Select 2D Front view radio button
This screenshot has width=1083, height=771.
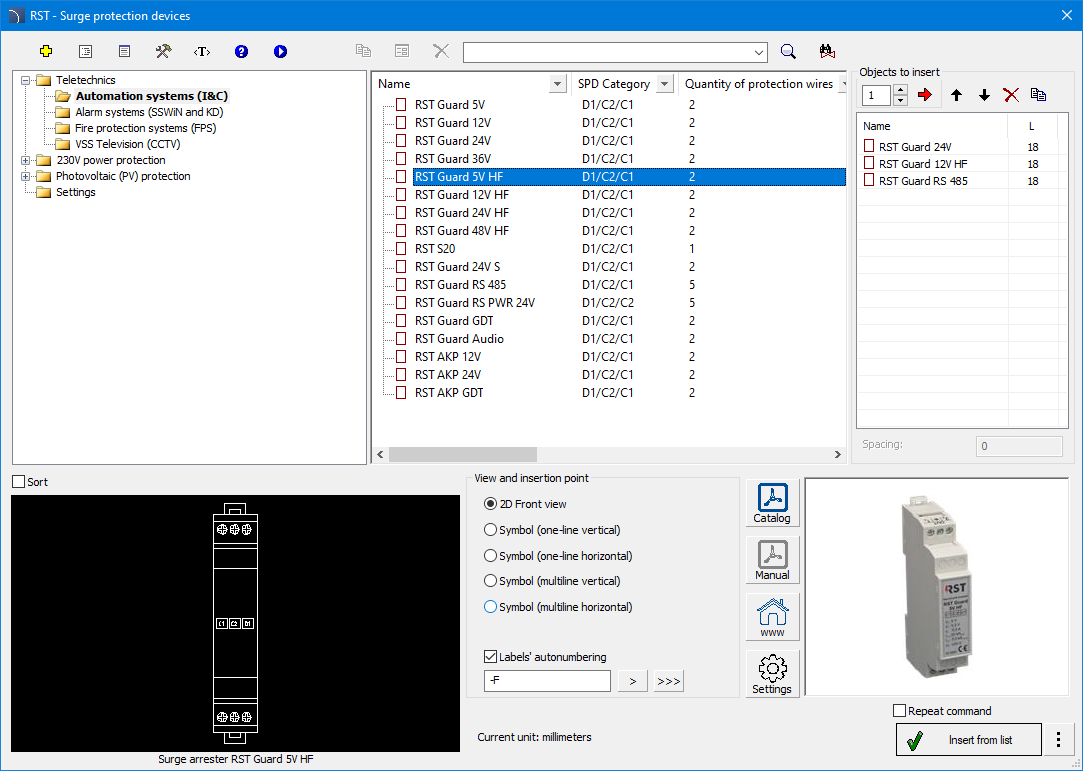(x=490, y=504)
